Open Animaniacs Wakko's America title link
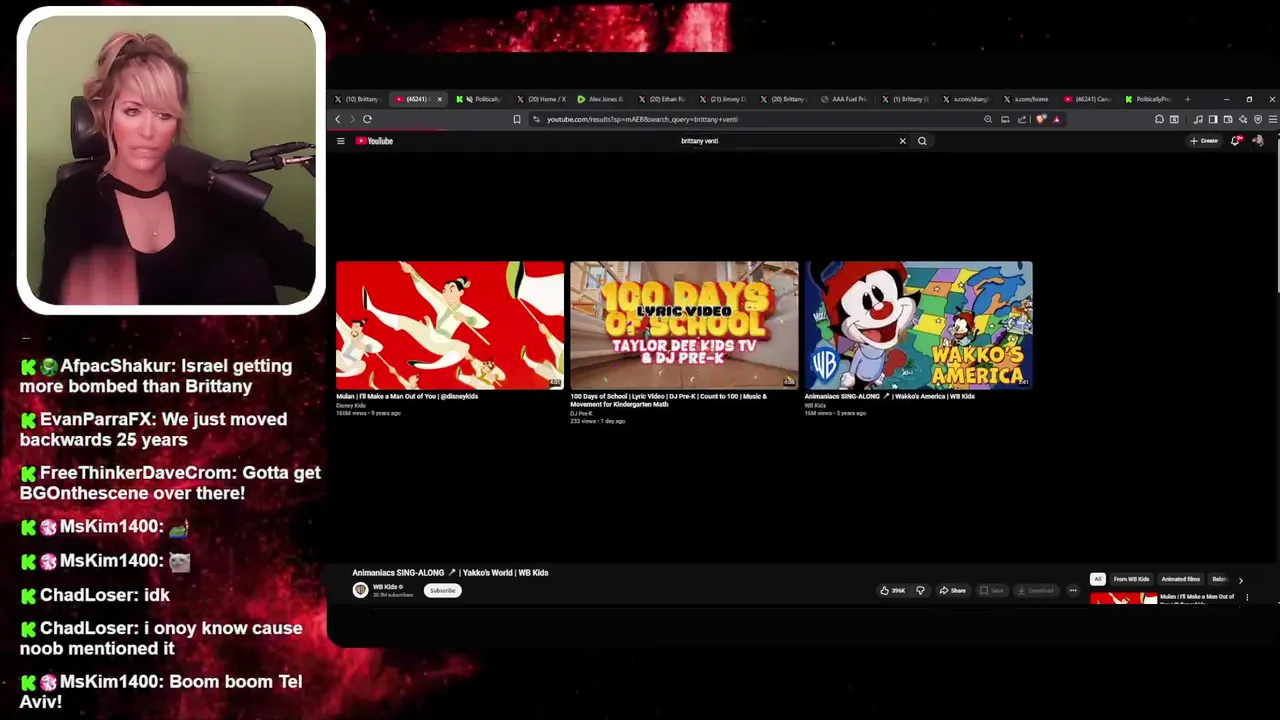The image size is (1280, 720). click(889, 396)
